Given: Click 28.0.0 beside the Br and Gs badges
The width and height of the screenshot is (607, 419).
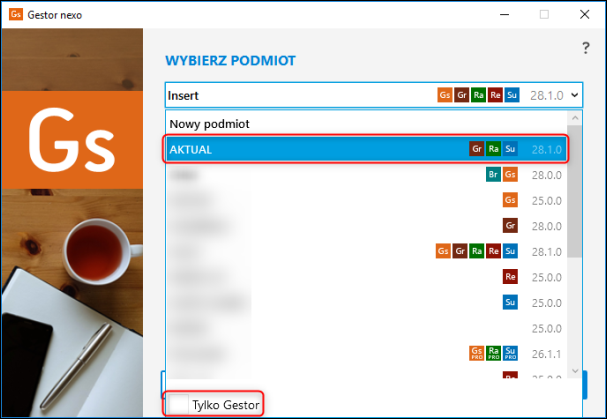Looking at the screenshot, I should point(546,175).
